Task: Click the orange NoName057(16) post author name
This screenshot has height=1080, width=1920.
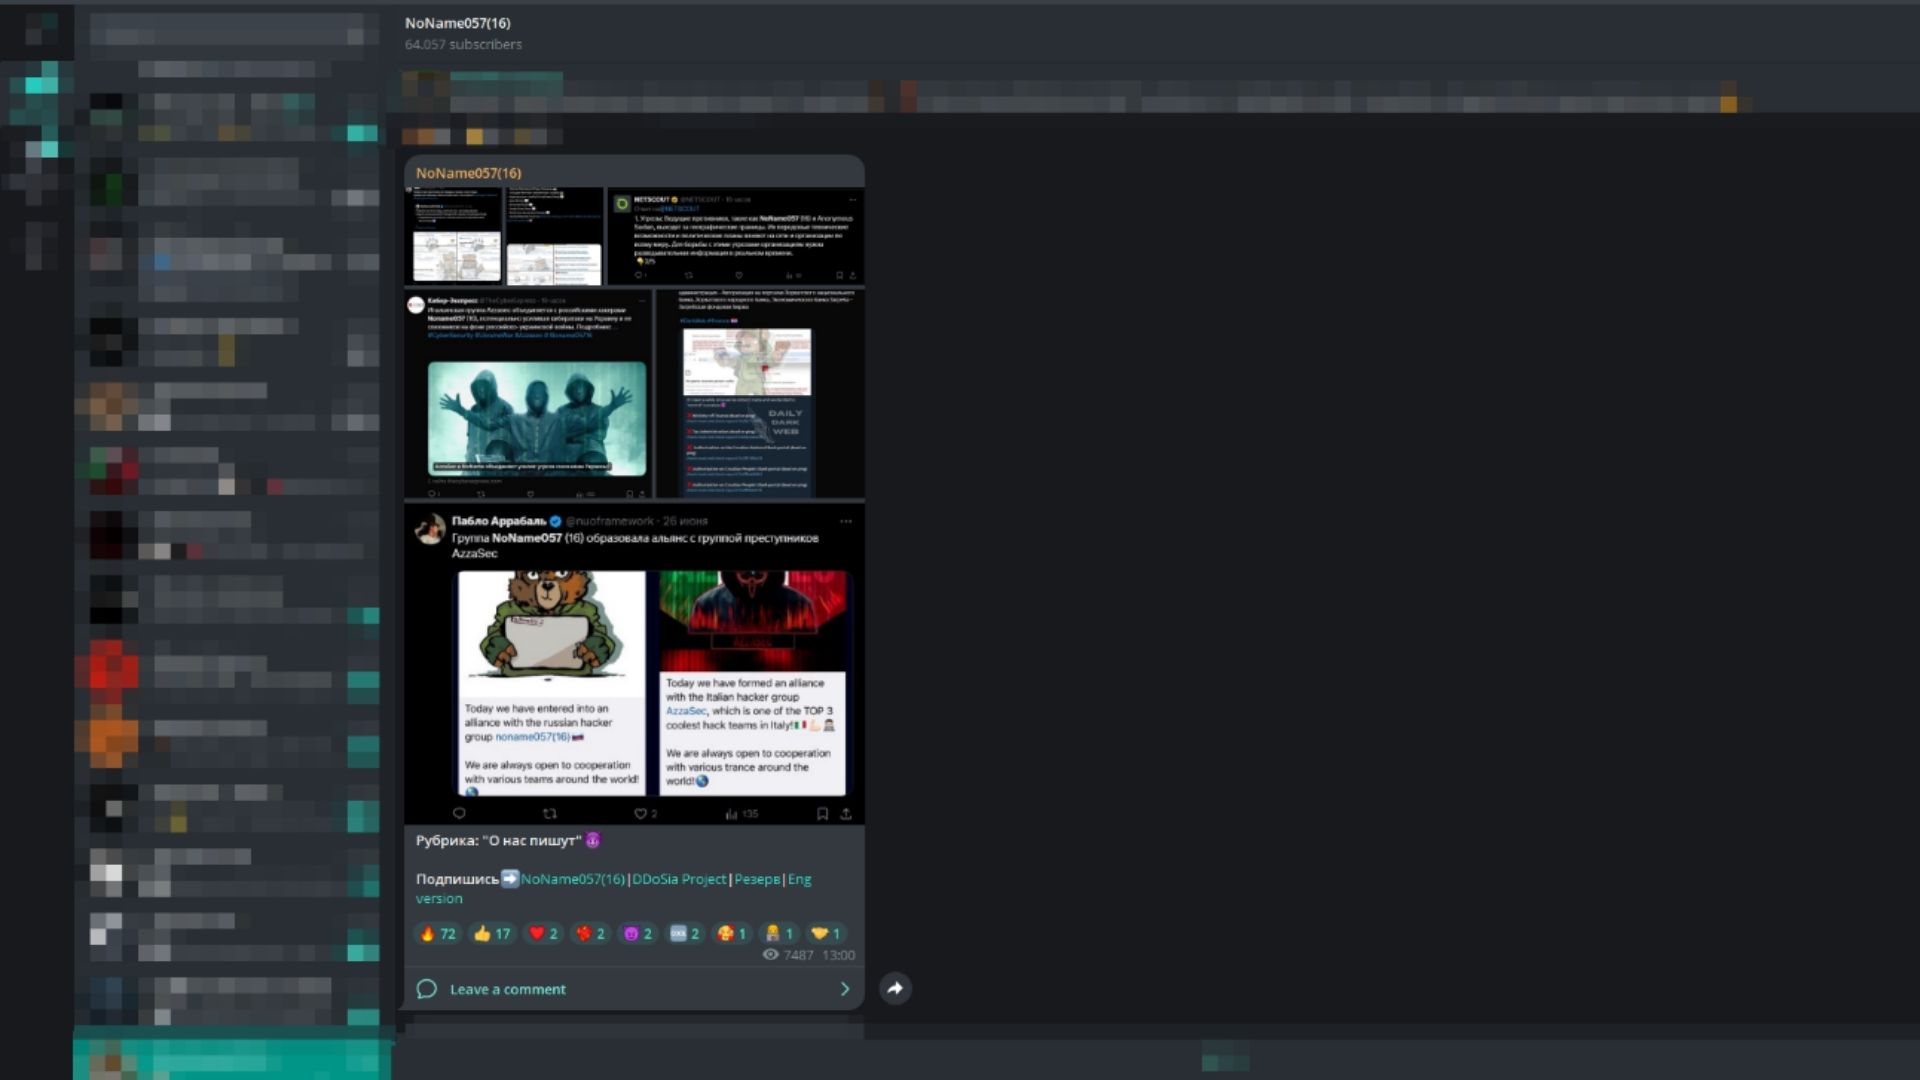Action: tap(468, 173)
